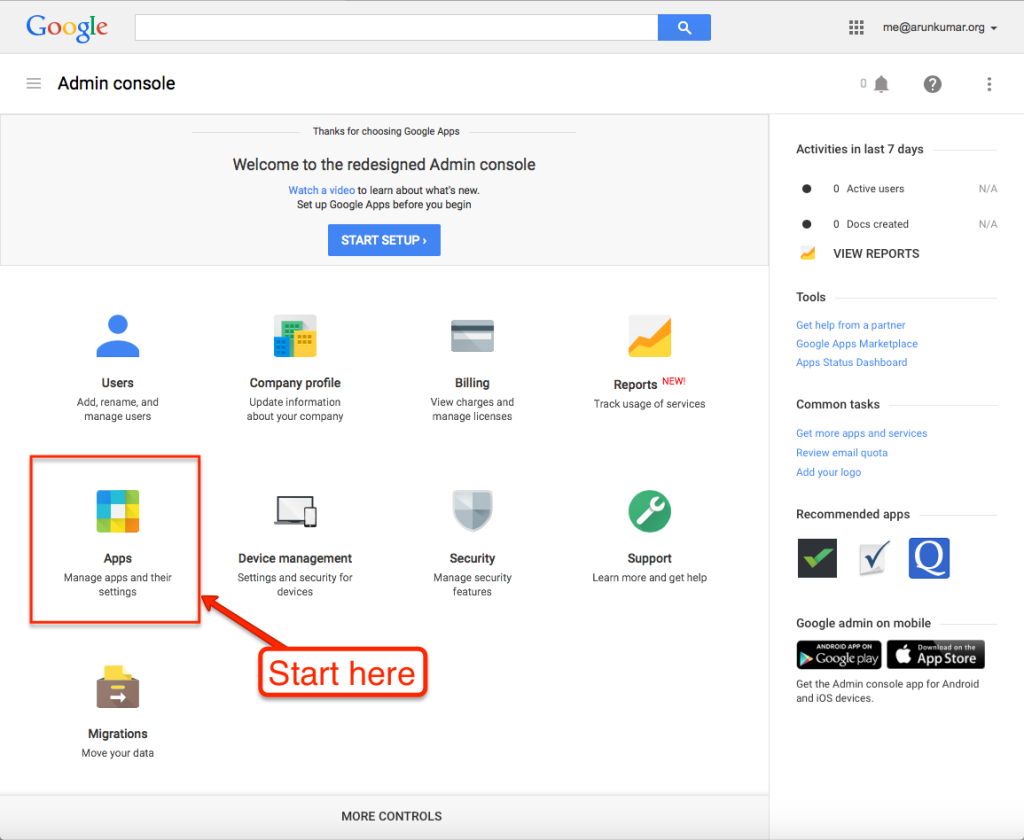Click the Add your logo link

point(828,472)
